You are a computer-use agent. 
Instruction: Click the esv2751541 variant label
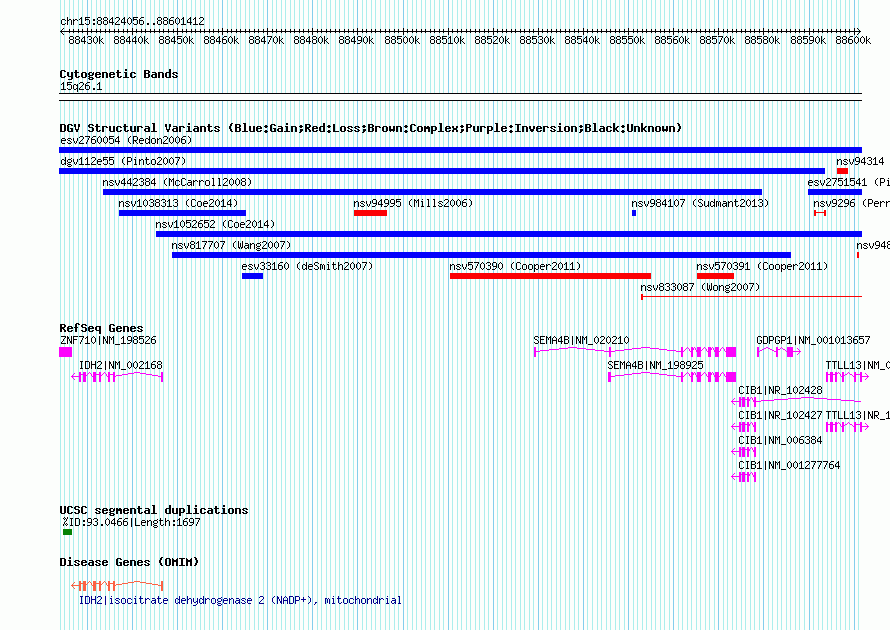849,182
